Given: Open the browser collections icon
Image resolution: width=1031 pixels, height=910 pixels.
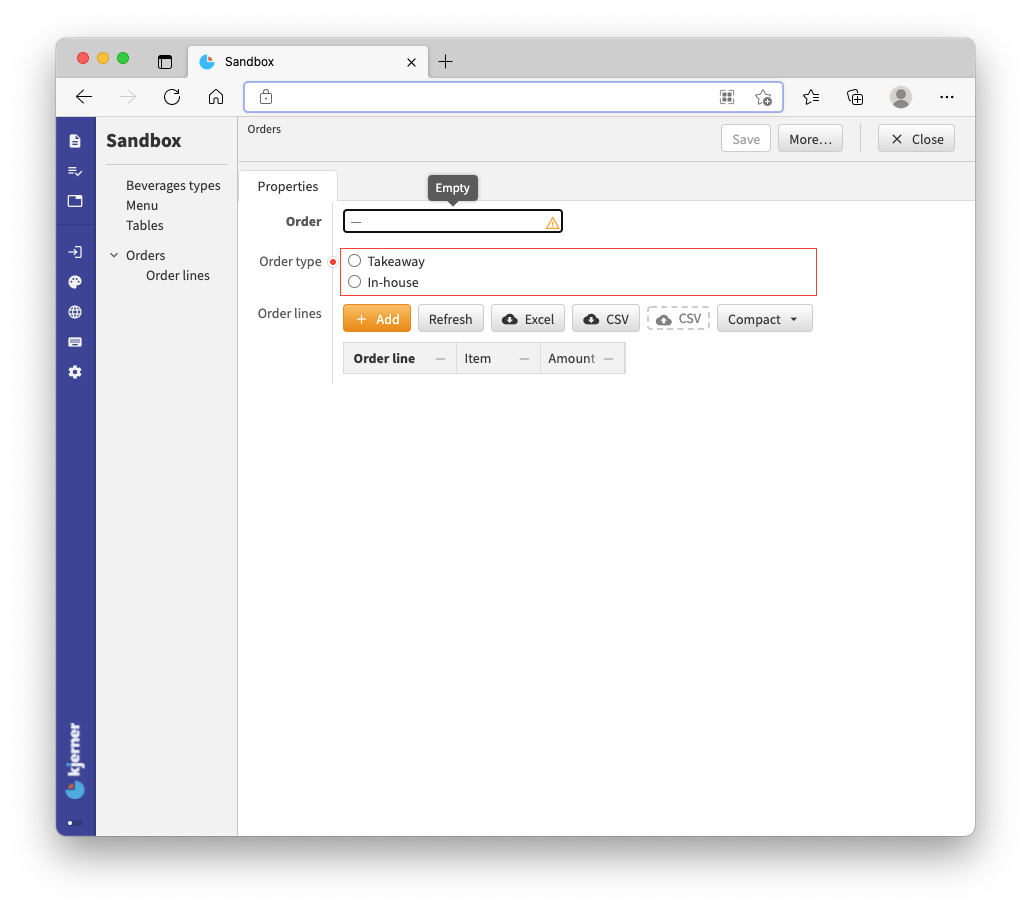Looking at the screenshot, I should (855, 97).
